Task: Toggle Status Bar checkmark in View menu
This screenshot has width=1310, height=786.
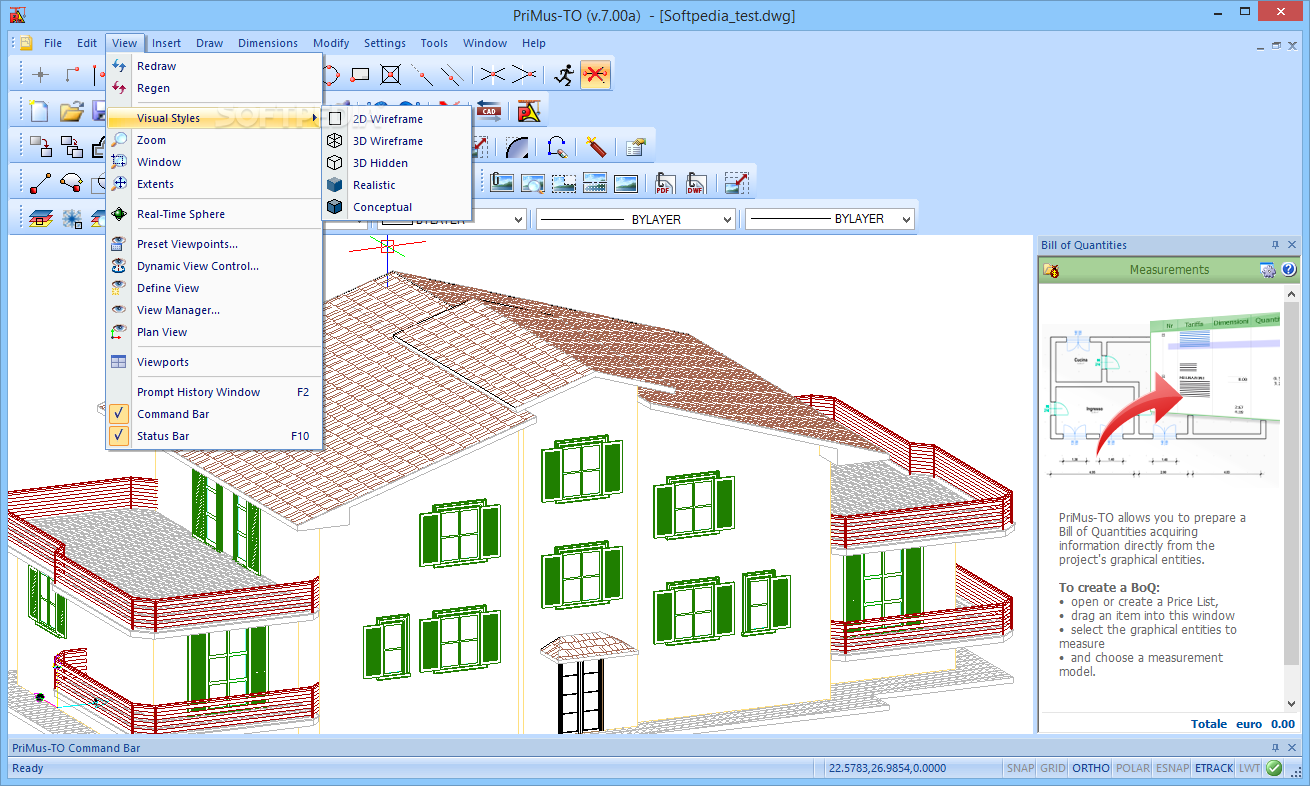Action: click(119, 436)
